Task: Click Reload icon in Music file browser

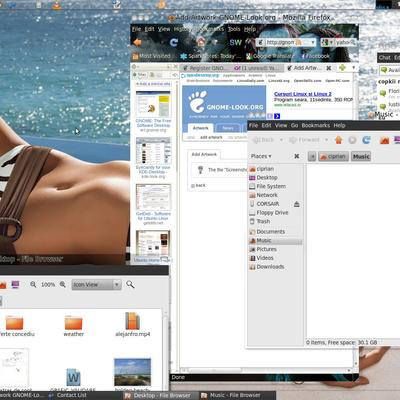Action: [x=366, y=140]
